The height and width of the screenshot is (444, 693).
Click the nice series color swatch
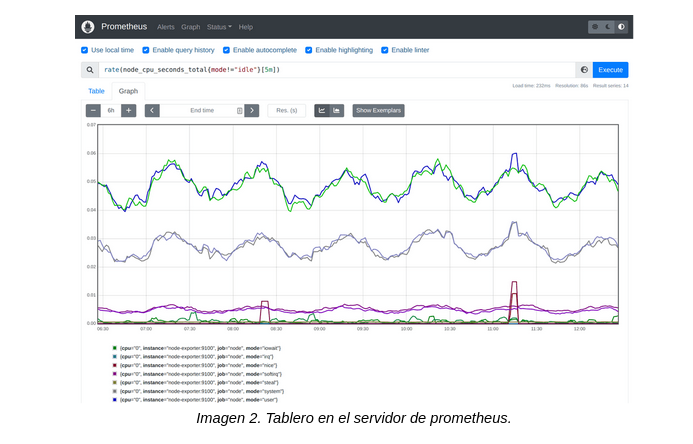[x=115, y=365]
